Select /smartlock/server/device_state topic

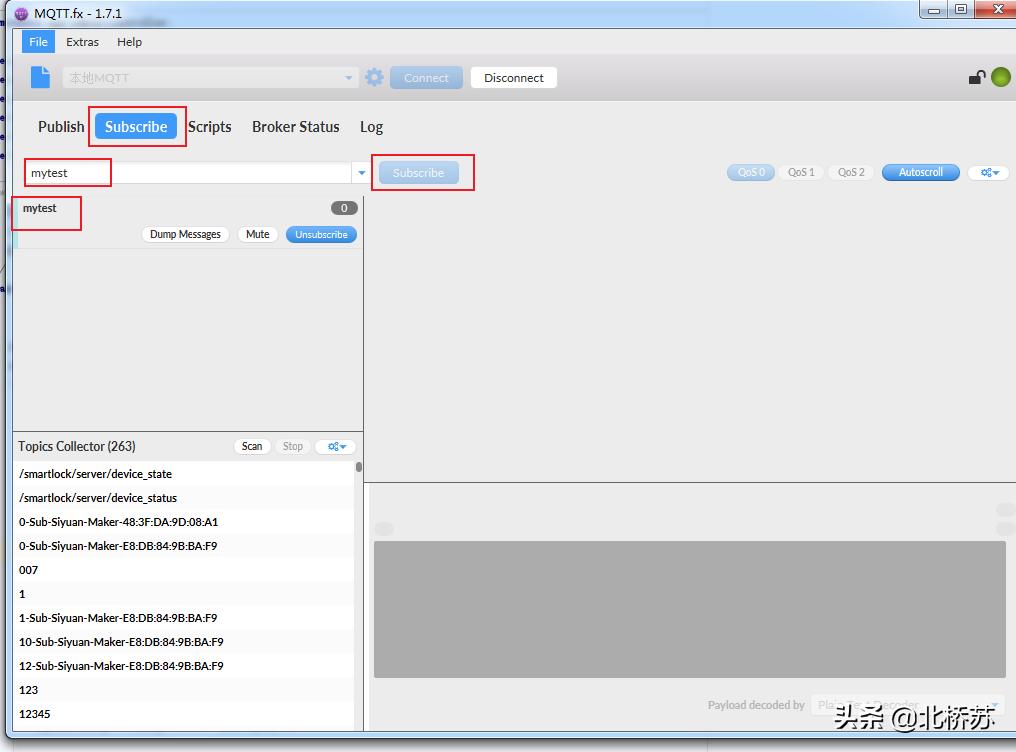coord(184,474)
